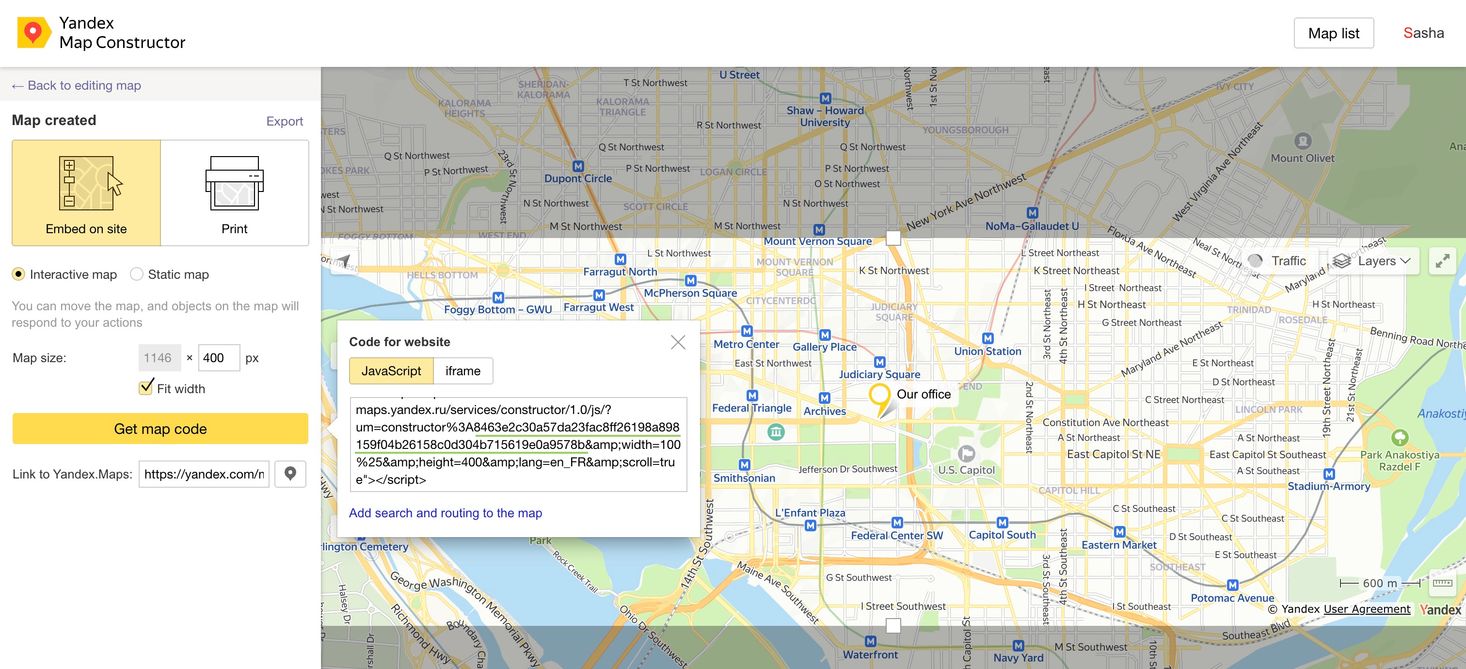
Task: Click the Mount Olivet cemetery icon
Action: tap(1302, 141)
